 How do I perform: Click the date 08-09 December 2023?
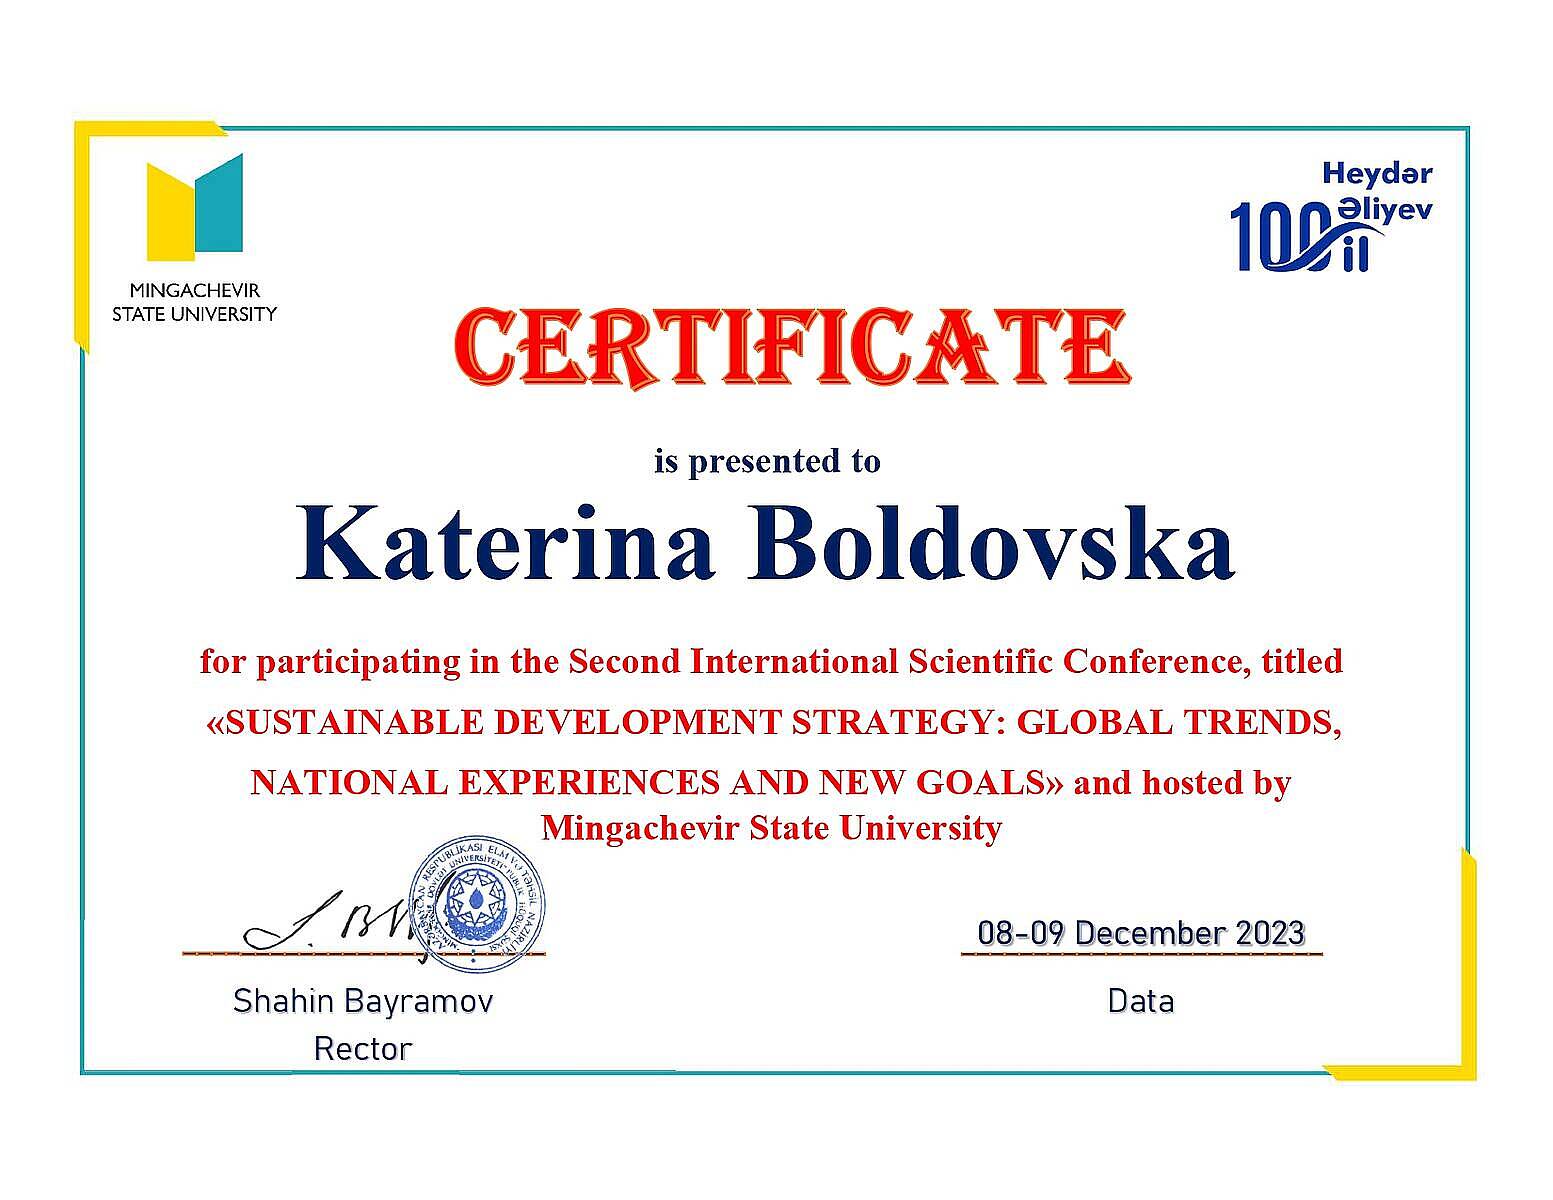coord(1141,933)
